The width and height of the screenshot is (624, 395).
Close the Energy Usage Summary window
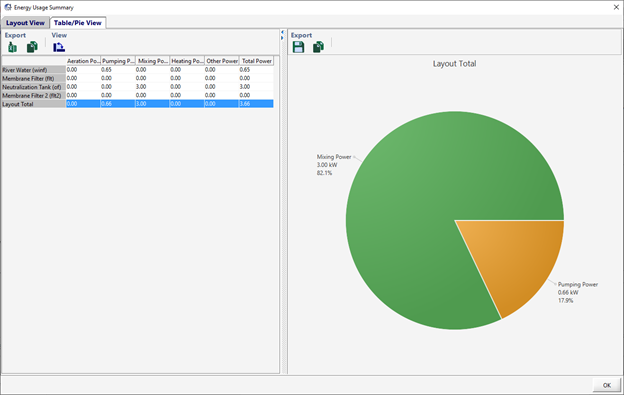tap(616, 7)
